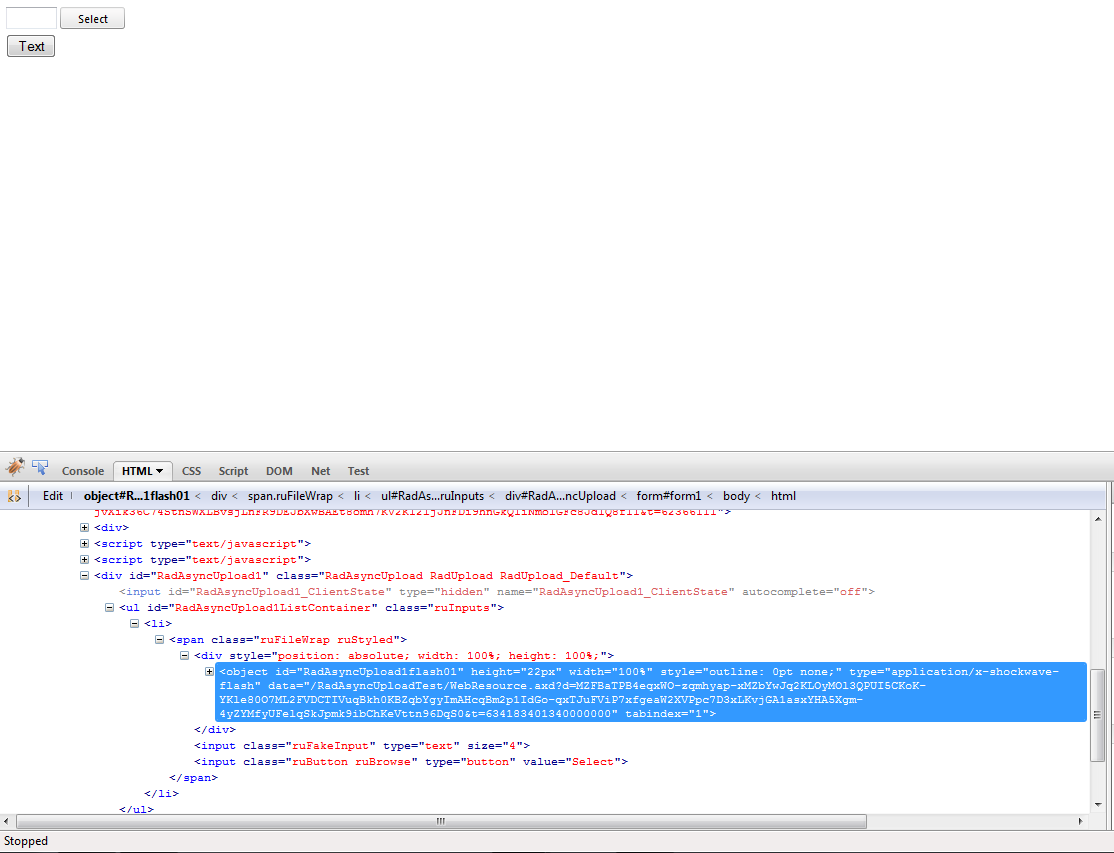Select the RadAsyncUpload1_ClientState hidden input line
This screenshot has height=853, width=1114.
(x=497, y=592)
